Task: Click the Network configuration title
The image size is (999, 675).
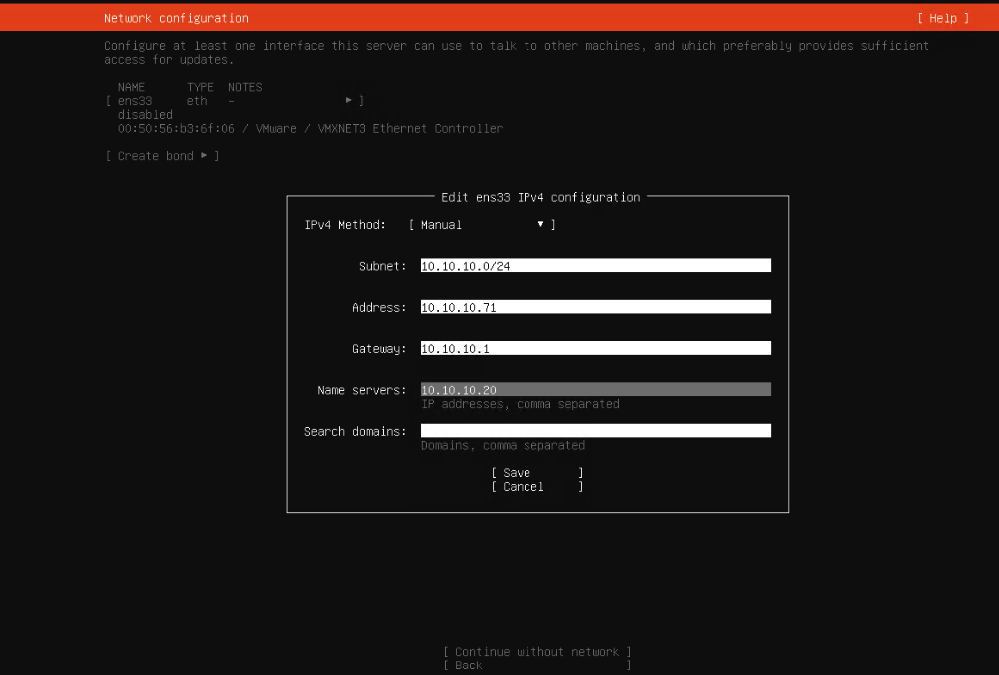Action: click(x=176, y=18)
